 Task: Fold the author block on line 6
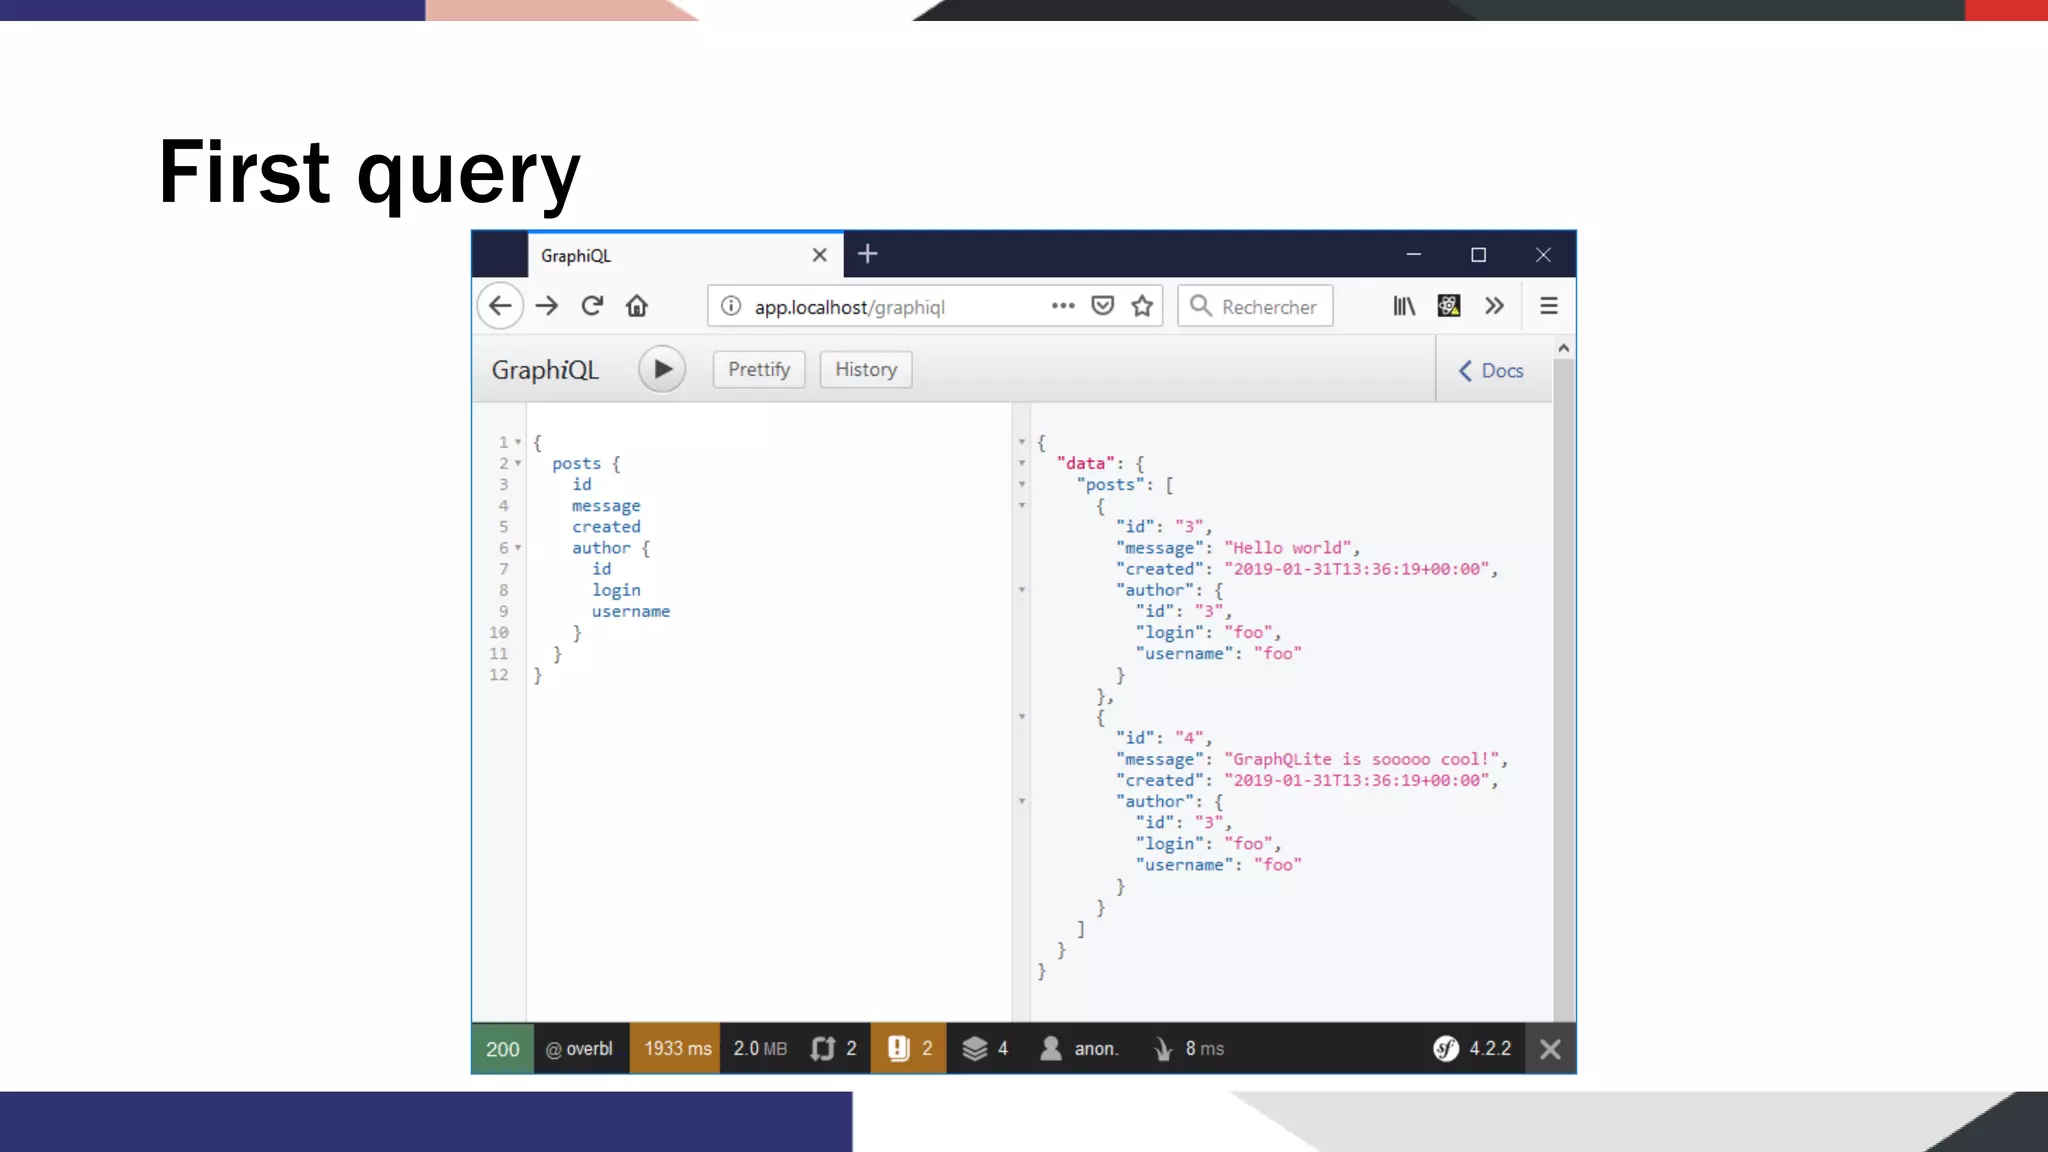pos(518,548)
